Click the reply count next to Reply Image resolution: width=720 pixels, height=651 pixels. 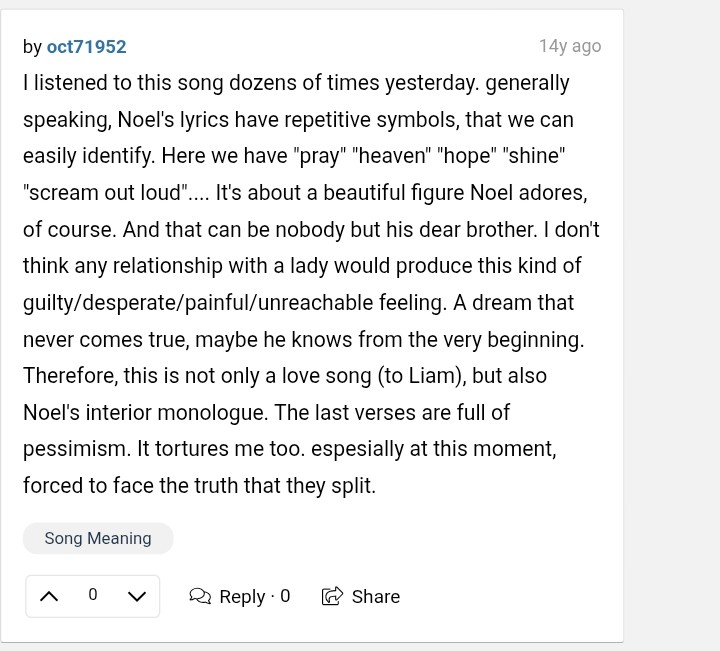coord(285,596)
